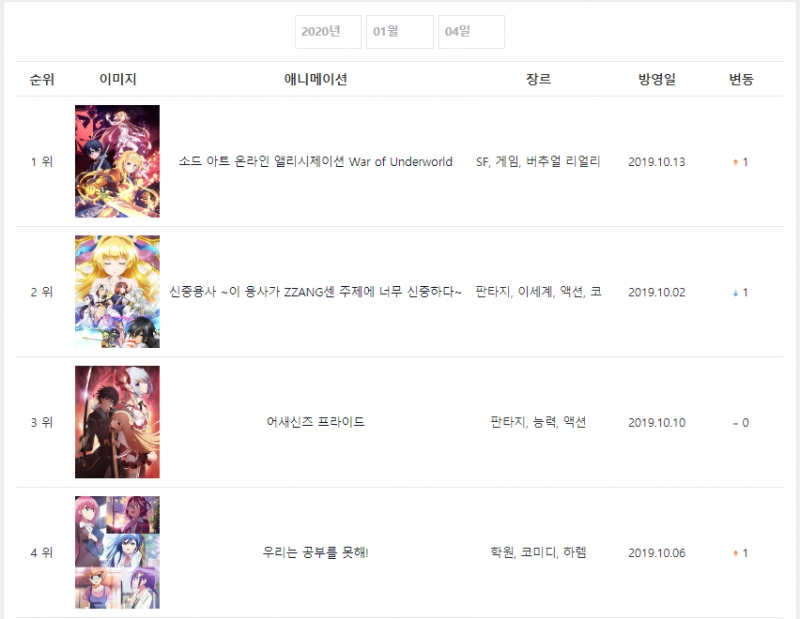800x619 pixels.
Task: Open the 01월 month dropdown
Action: [x=399, y=32]
